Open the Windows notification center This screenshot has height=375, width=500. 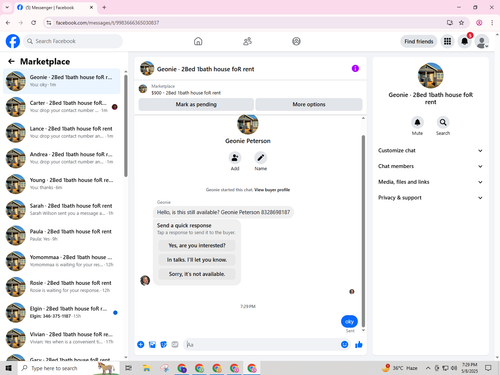click(488, 368)
